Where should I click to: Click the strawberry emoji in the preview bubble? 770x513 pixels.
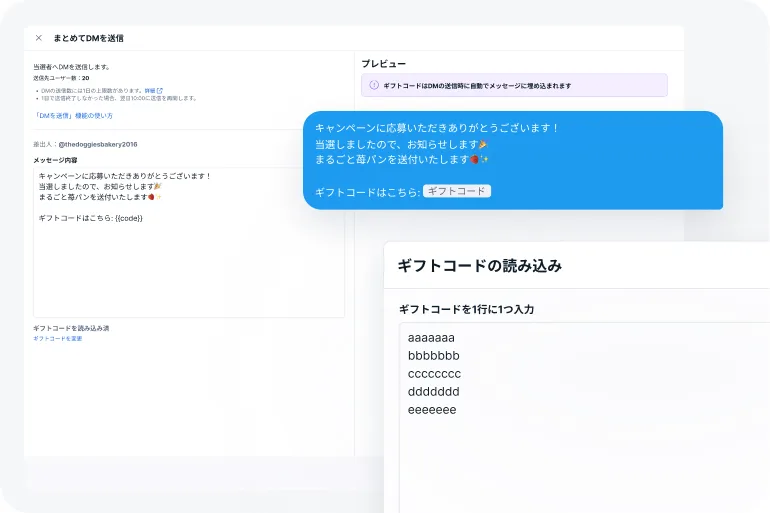coord(474,160)
